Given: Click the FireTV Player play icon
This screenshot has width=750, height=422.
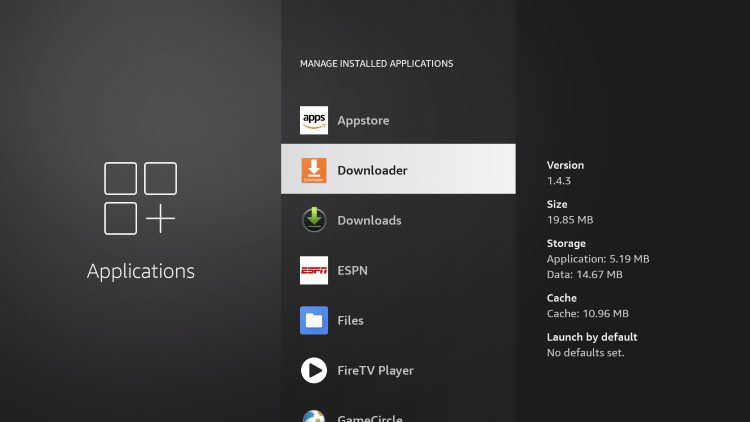Looking at the screenshot, I should 314,370.
